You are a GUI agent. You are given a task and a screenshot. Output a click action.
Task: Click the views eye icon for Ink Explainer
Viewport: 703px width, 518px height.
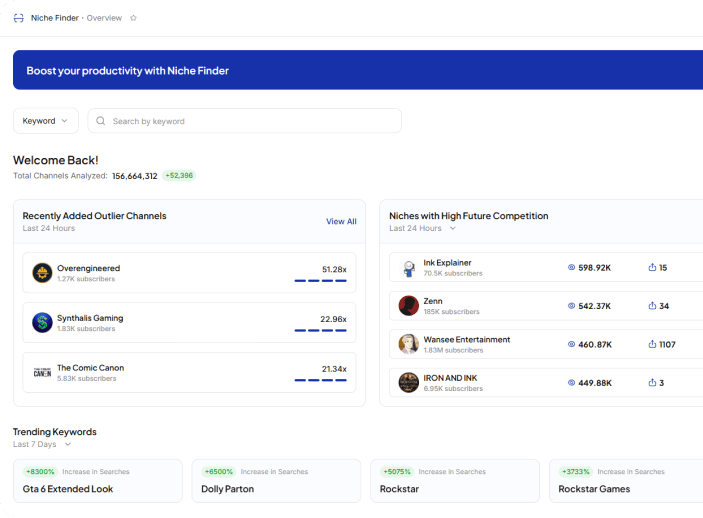click(x=571, y=267)
